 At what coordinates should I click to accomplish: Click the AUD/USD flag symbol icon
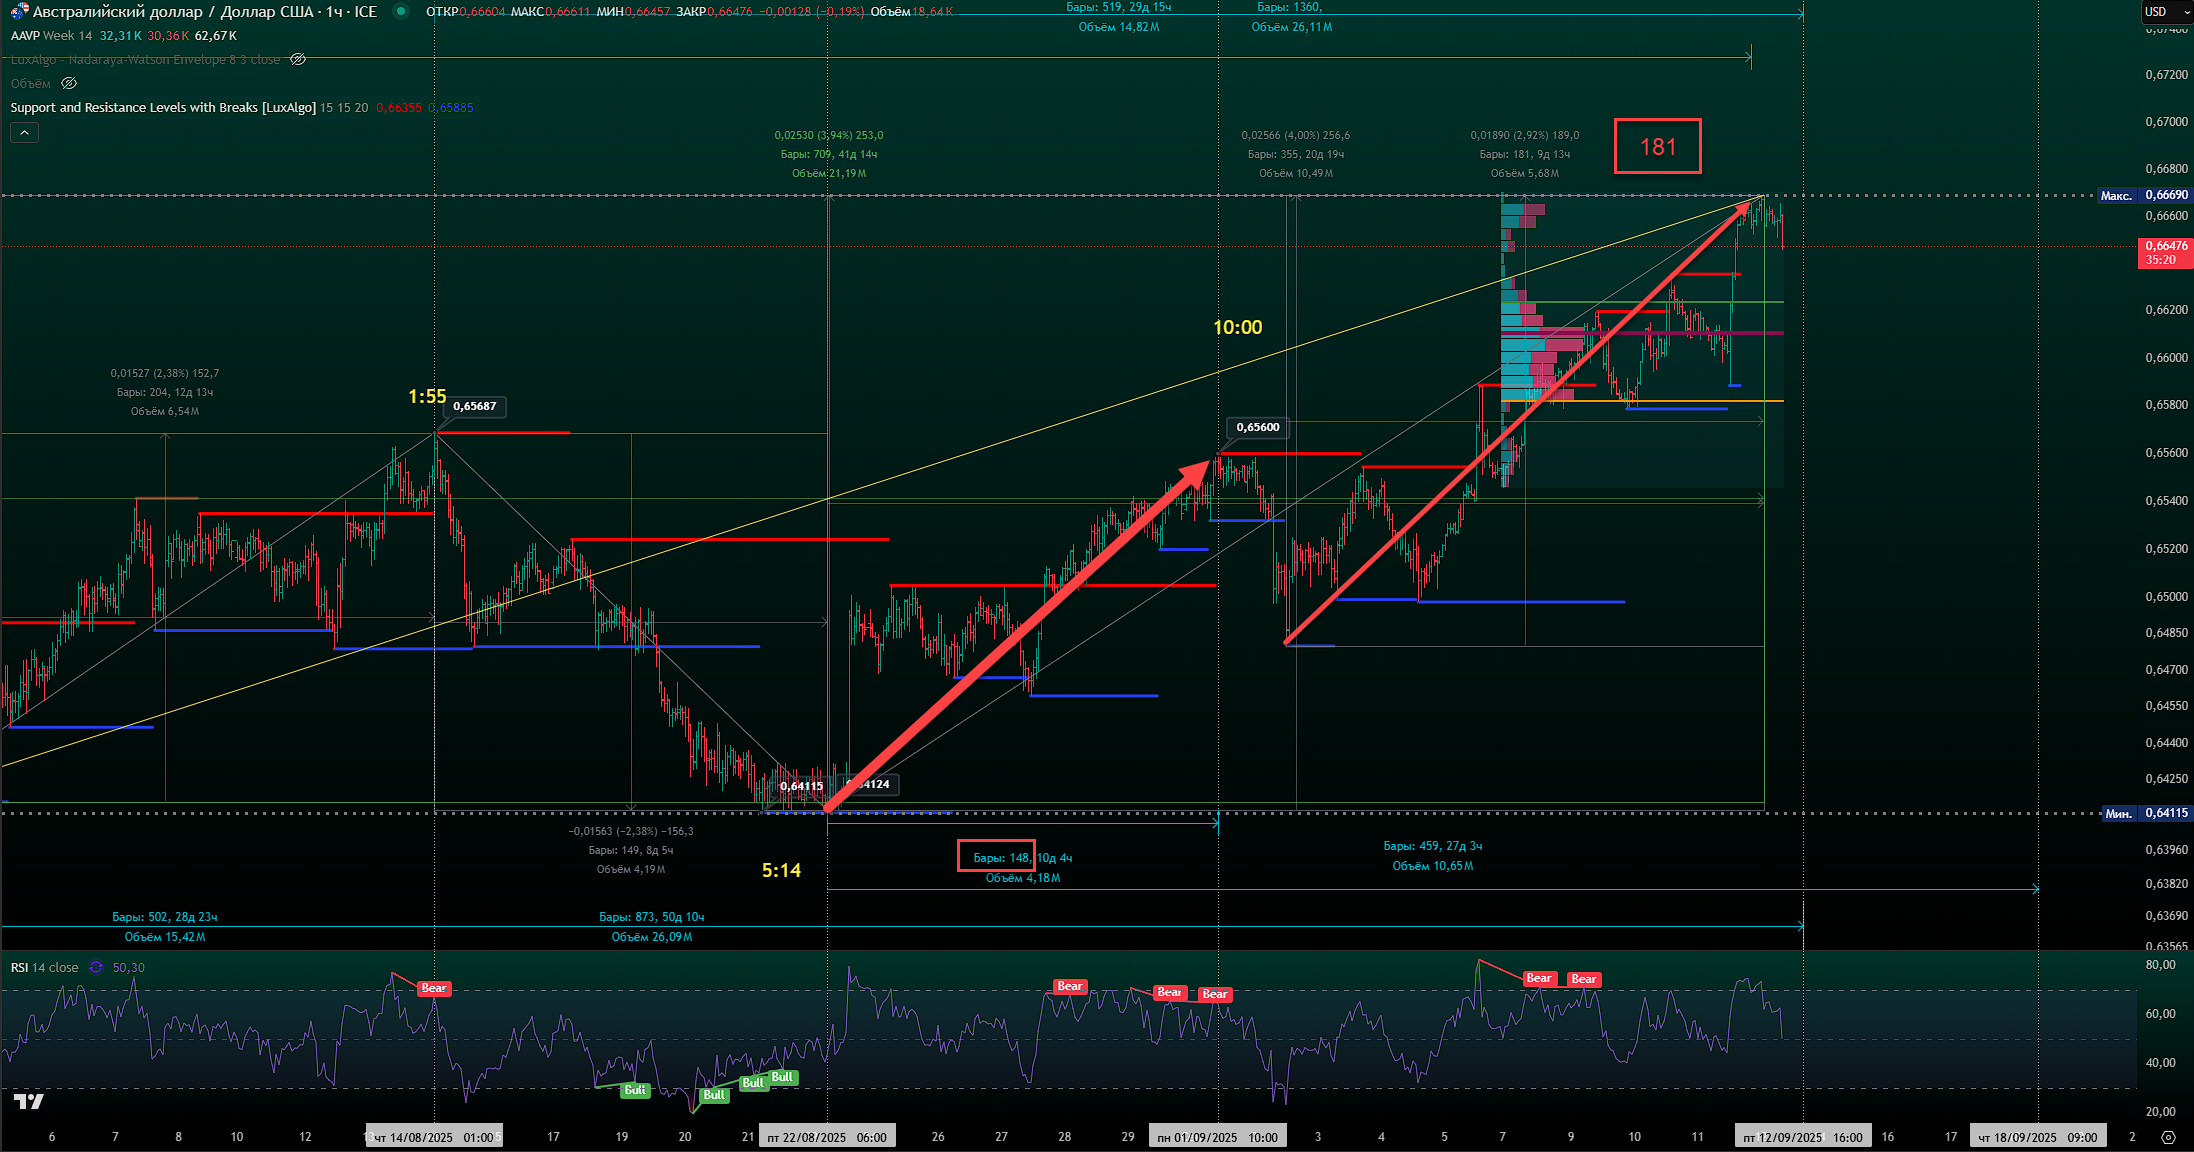19,12
